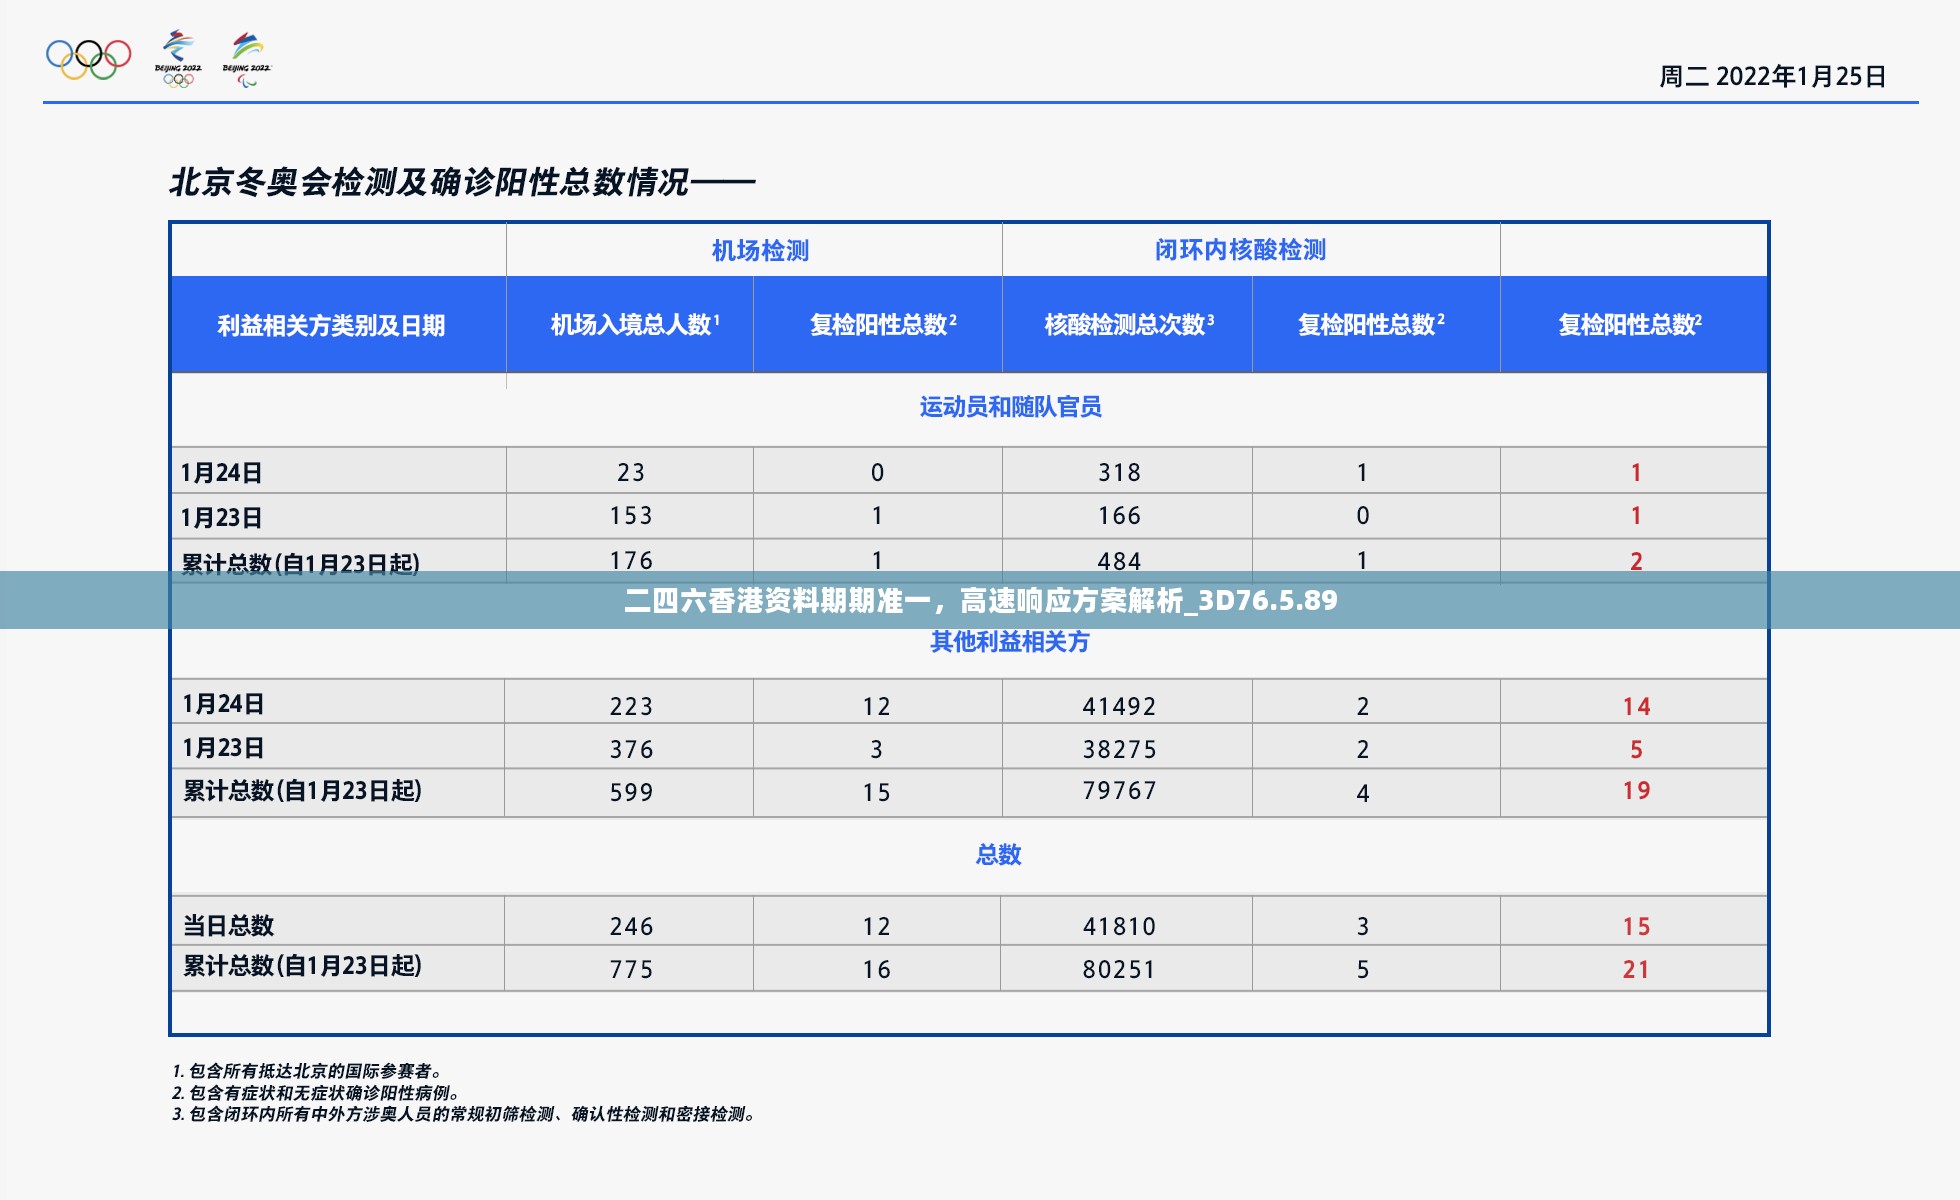
Task: Select the 1月24日 label in athletes section
Action: click(x=222, y=473)
